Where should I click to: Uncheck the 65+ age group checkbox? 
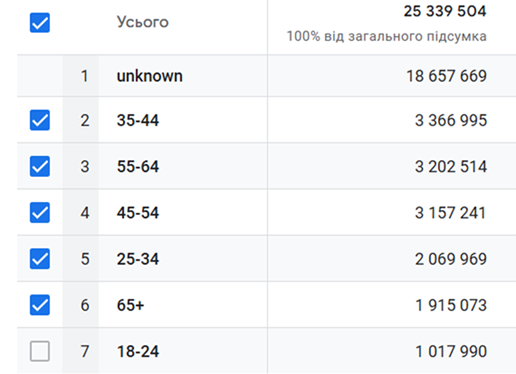tap(40, 305)
